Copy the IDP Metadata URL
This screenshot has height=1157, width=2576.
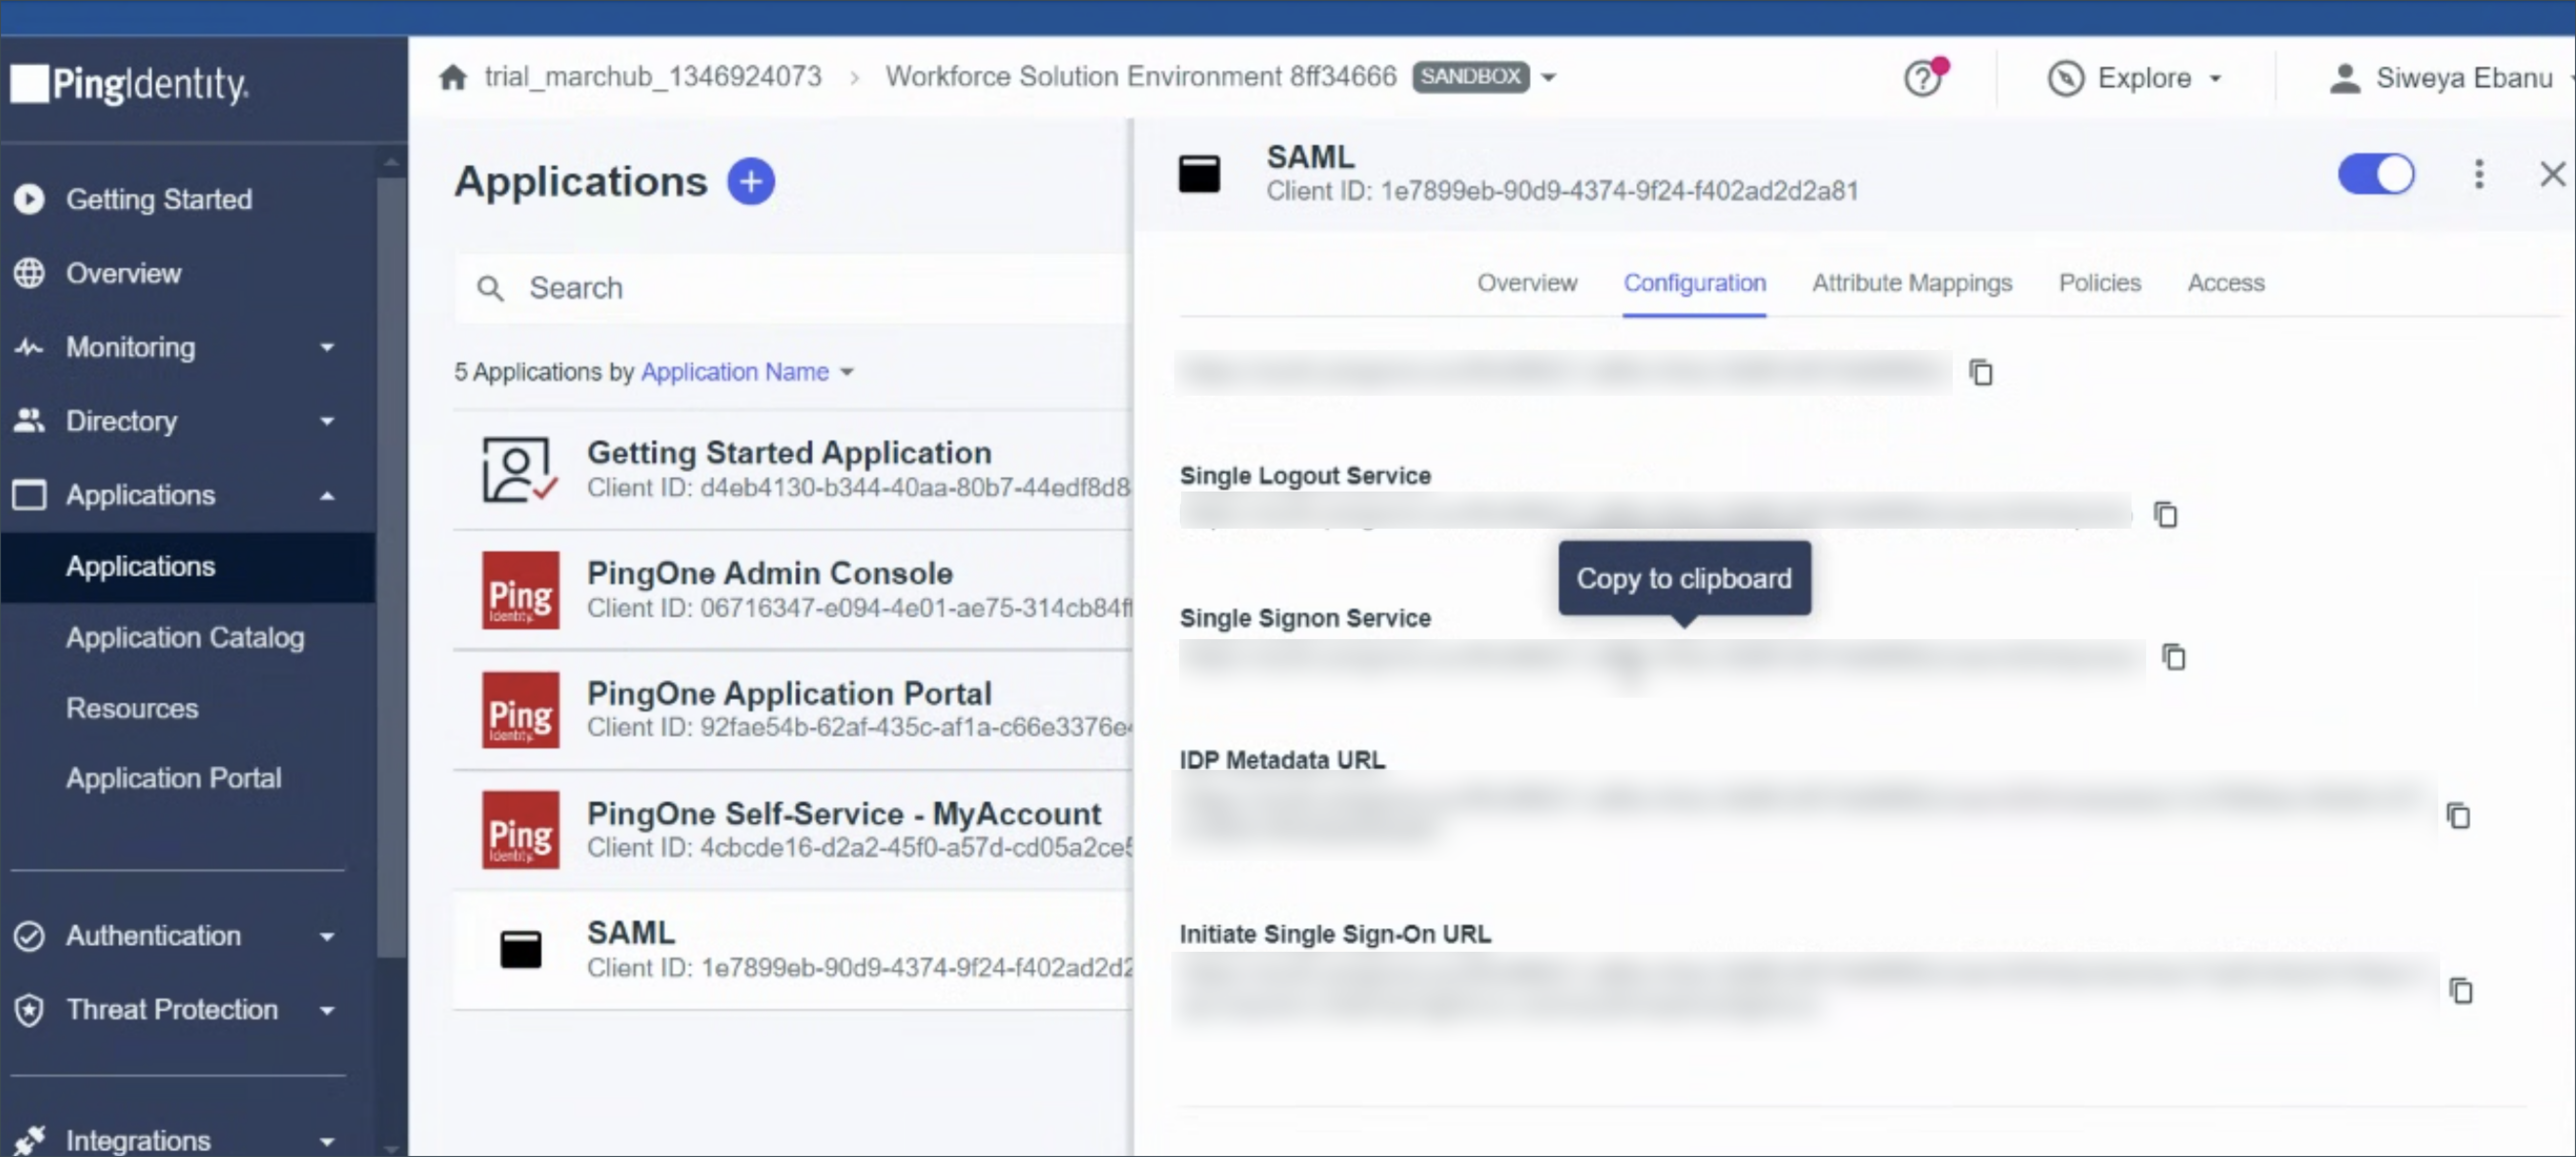point(2458,816)
